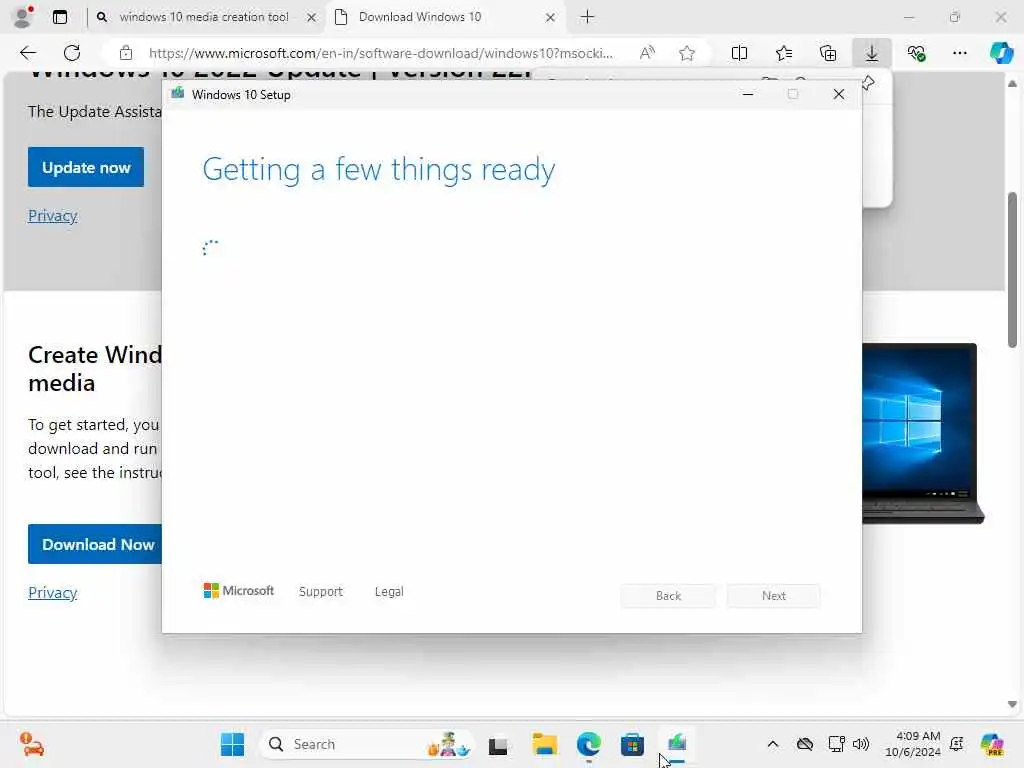The width and height of the screenshot is (1024, 768).
Task: Close the 'windows 10 media creation tool' tab
Action: [x=312, y=18]
